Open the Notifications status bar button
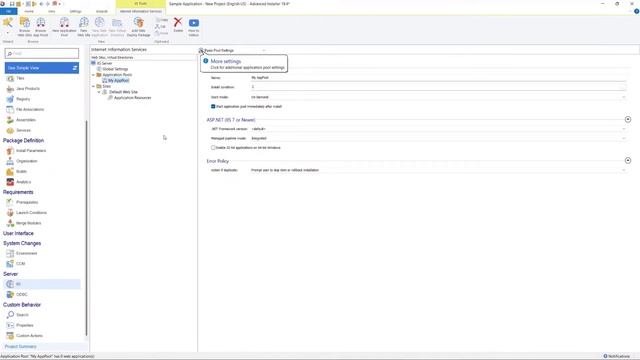 click(x=617, y=356)
